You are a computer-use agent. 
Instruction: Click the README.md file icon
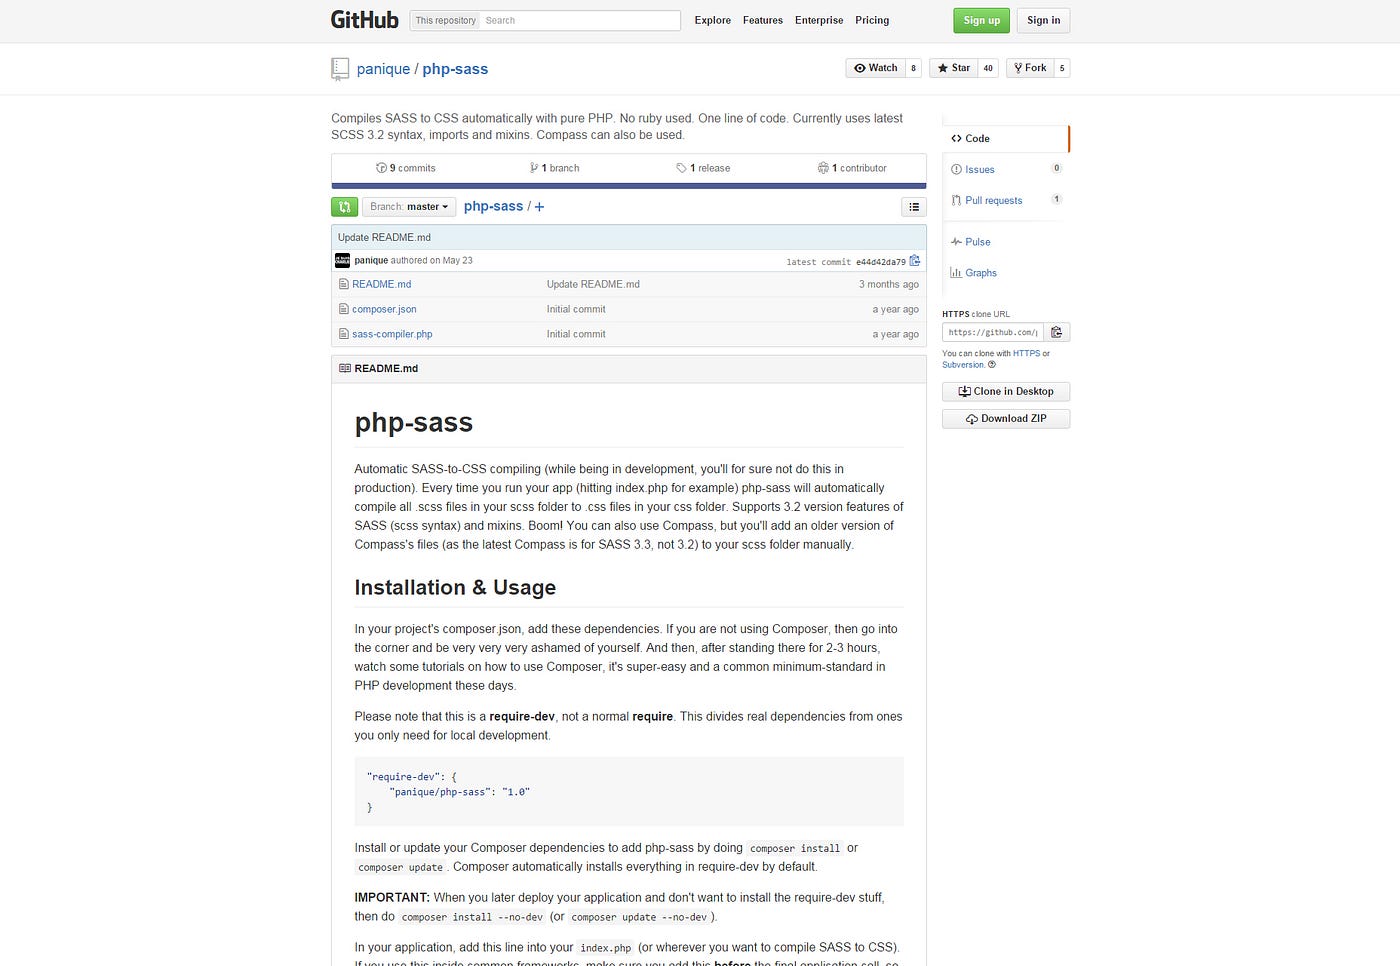click(344, 284)
